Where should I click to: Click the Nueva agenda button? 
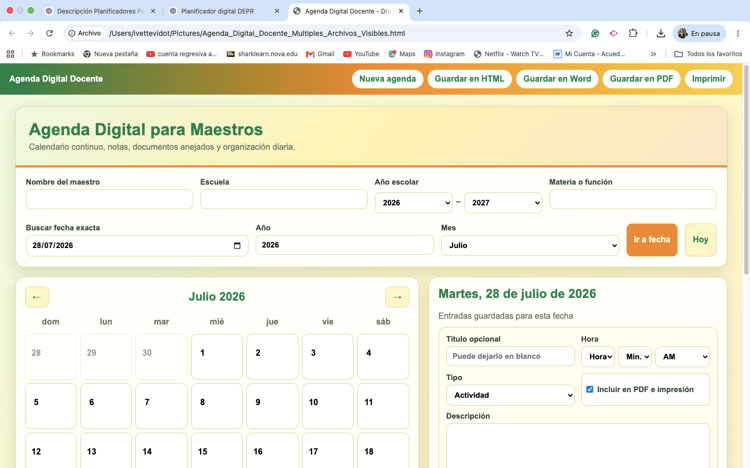tap(387, 79)
